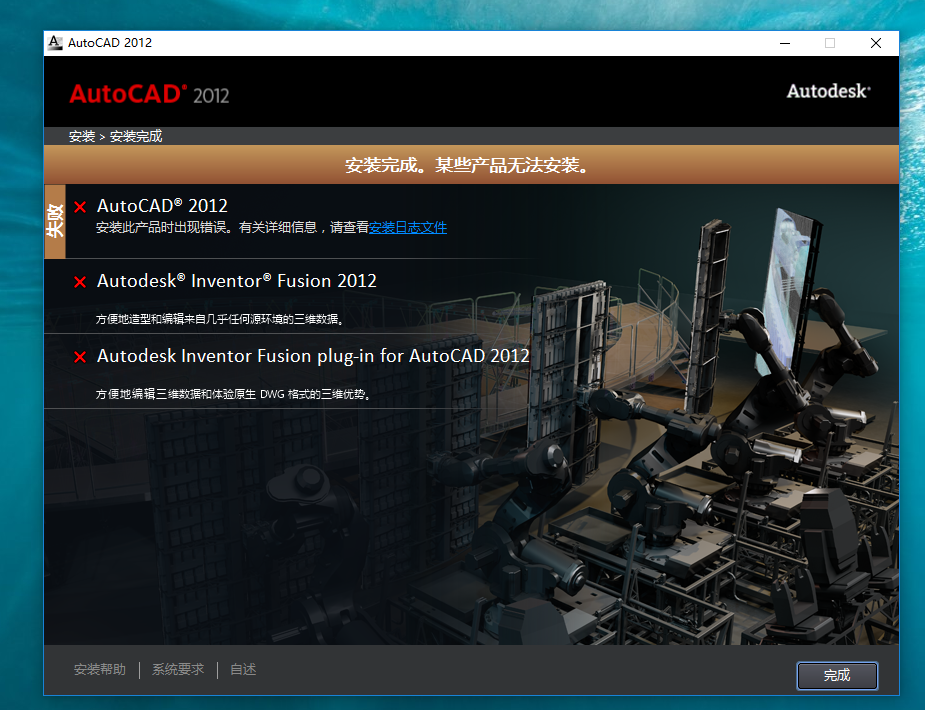Open the 自述 readme link

coord(243,669)
